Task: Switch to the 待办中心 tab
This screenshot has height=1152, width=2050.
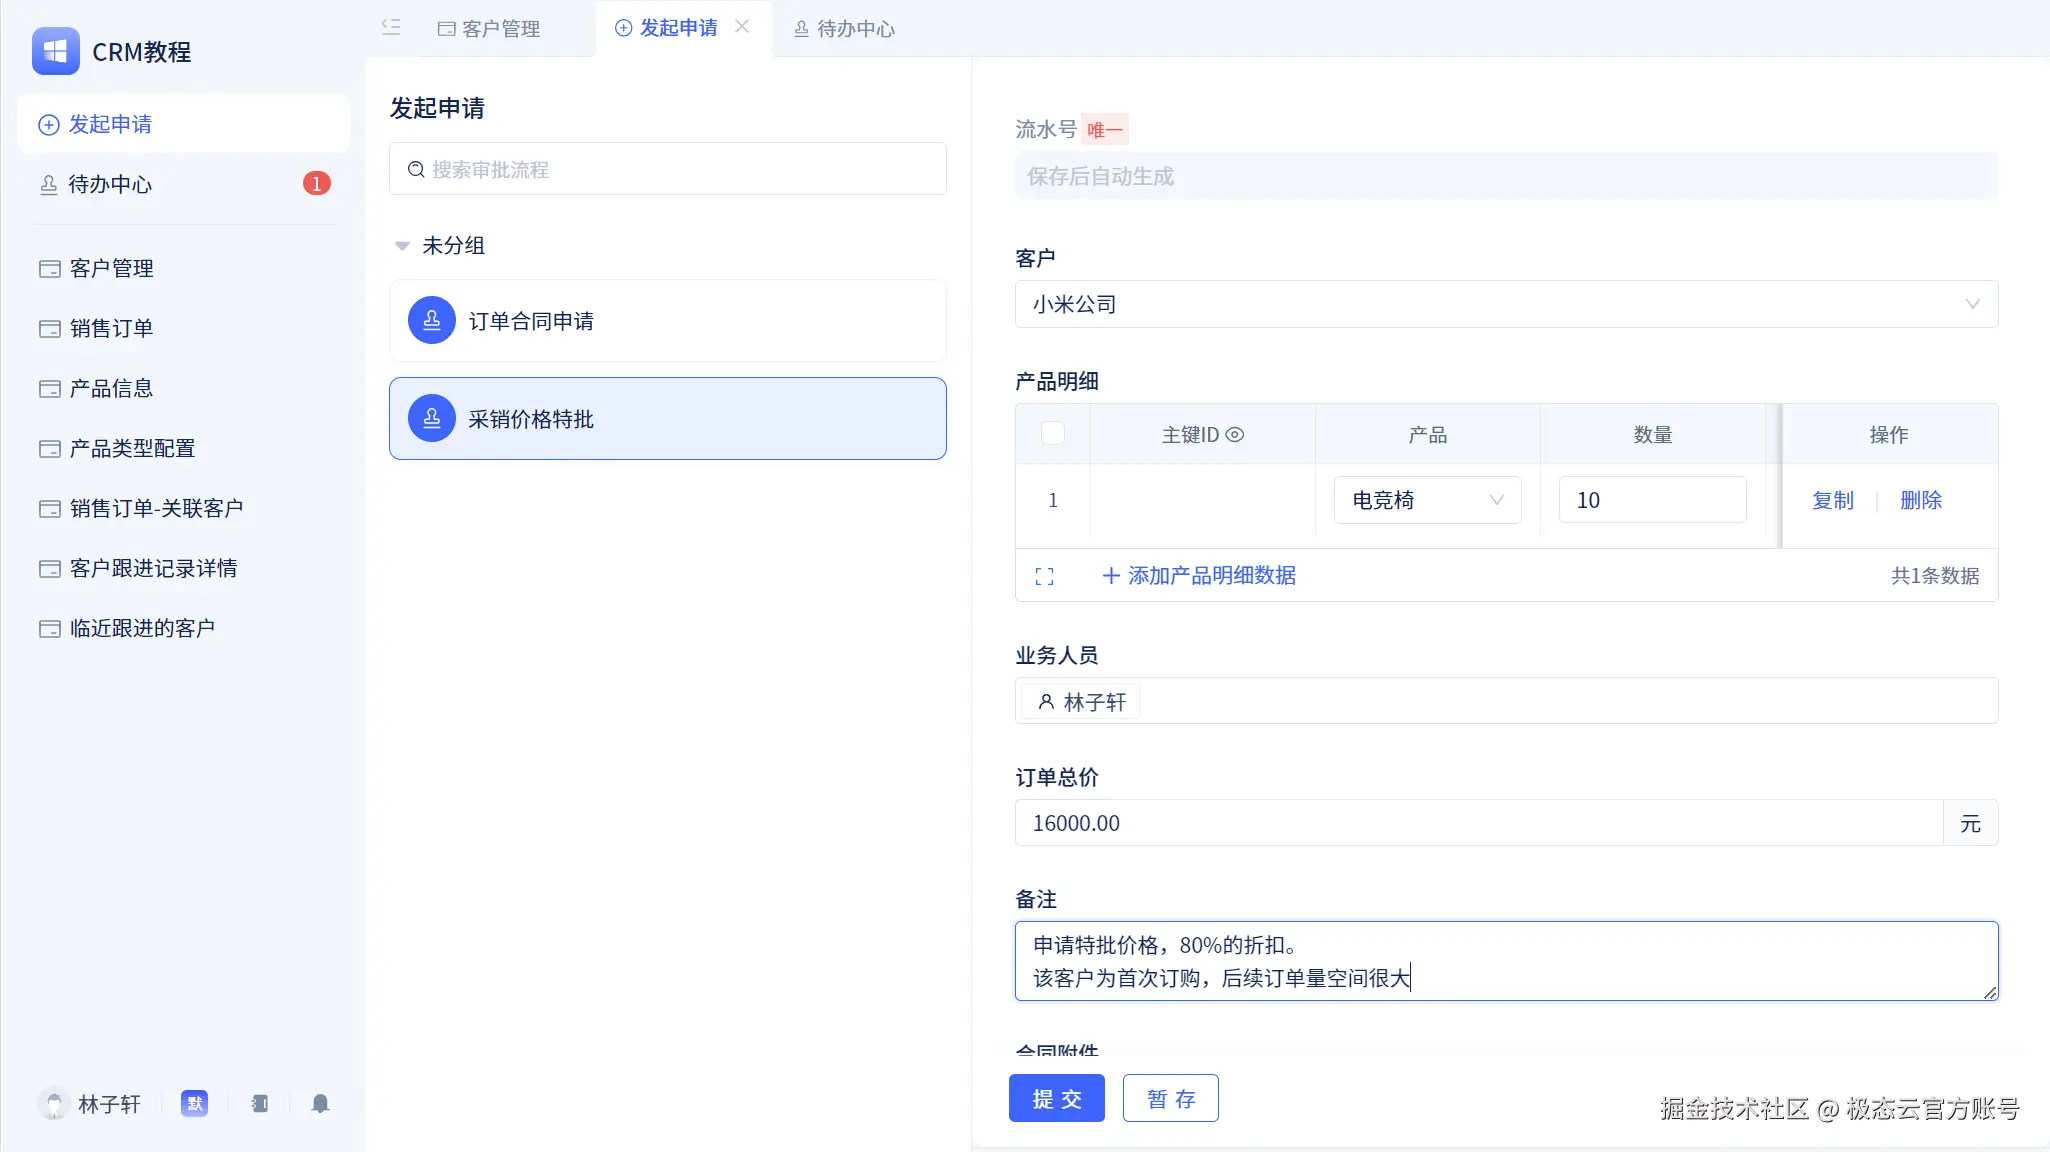Action: (844, 29)
